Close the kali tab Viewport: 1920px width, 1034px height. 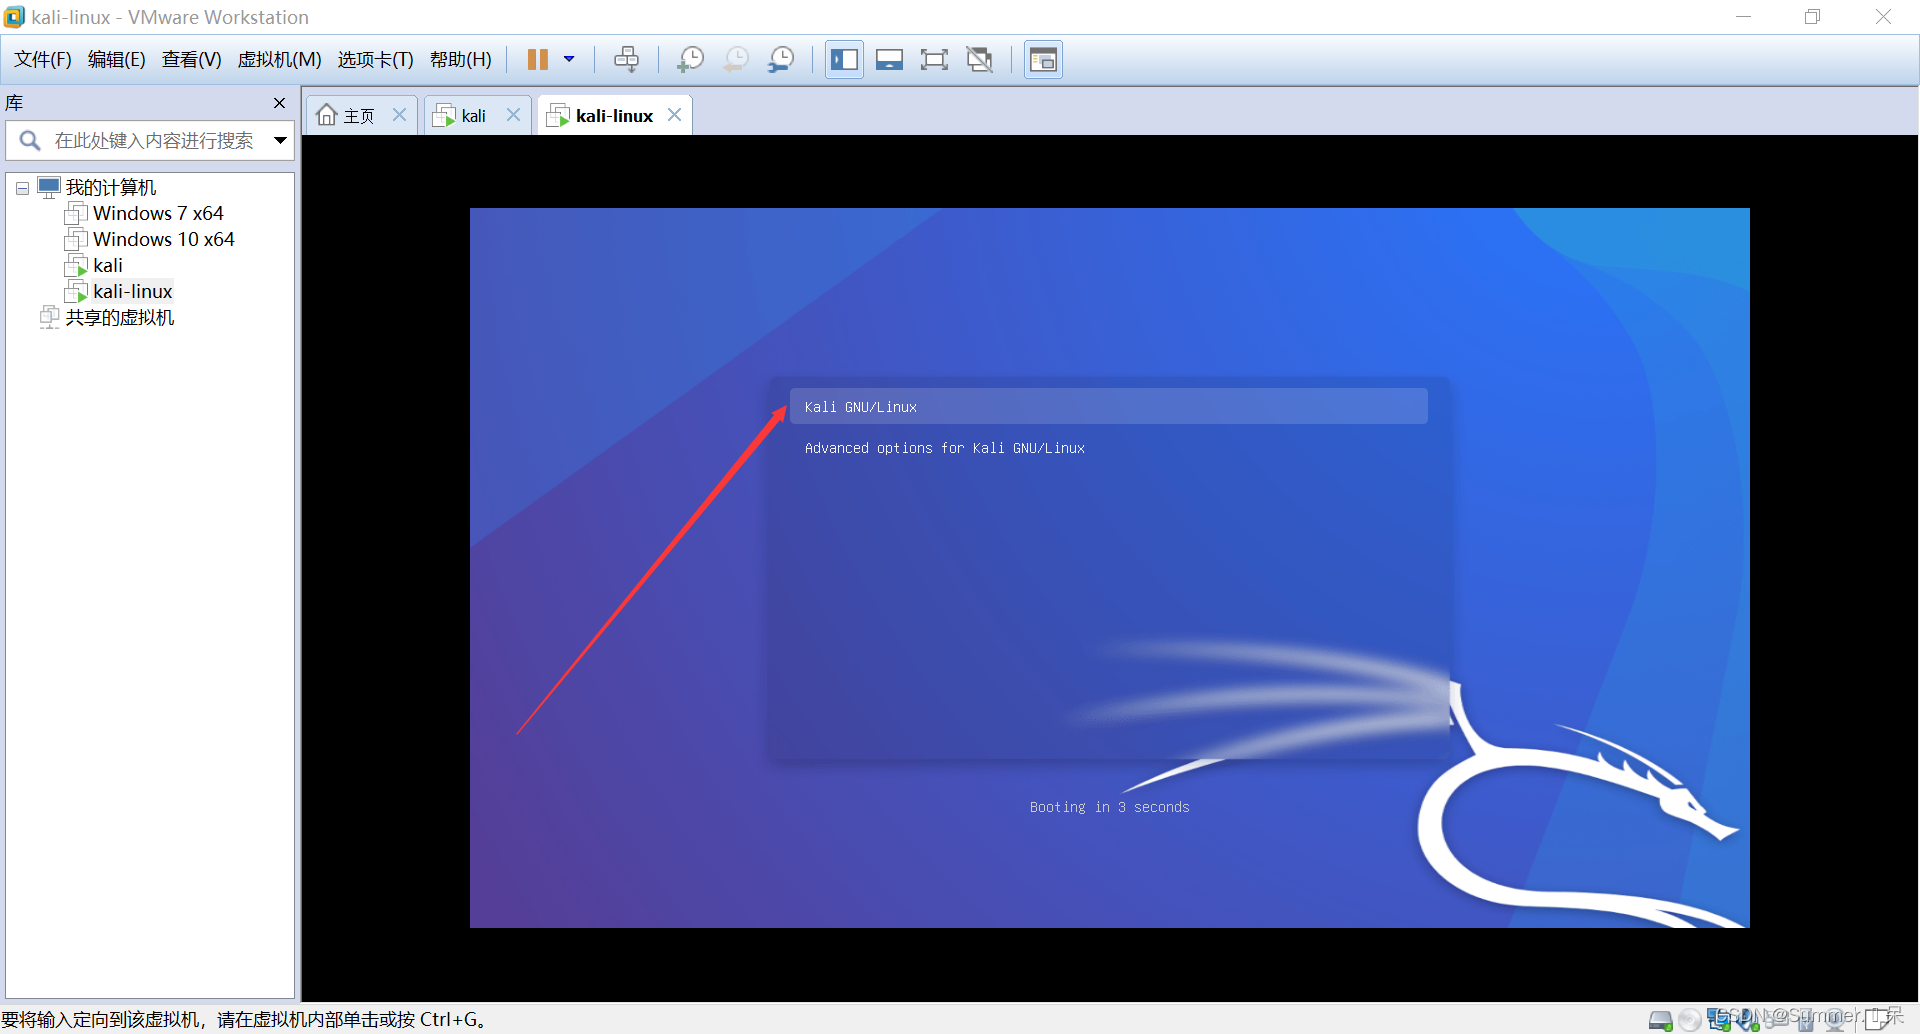point(513,115)
